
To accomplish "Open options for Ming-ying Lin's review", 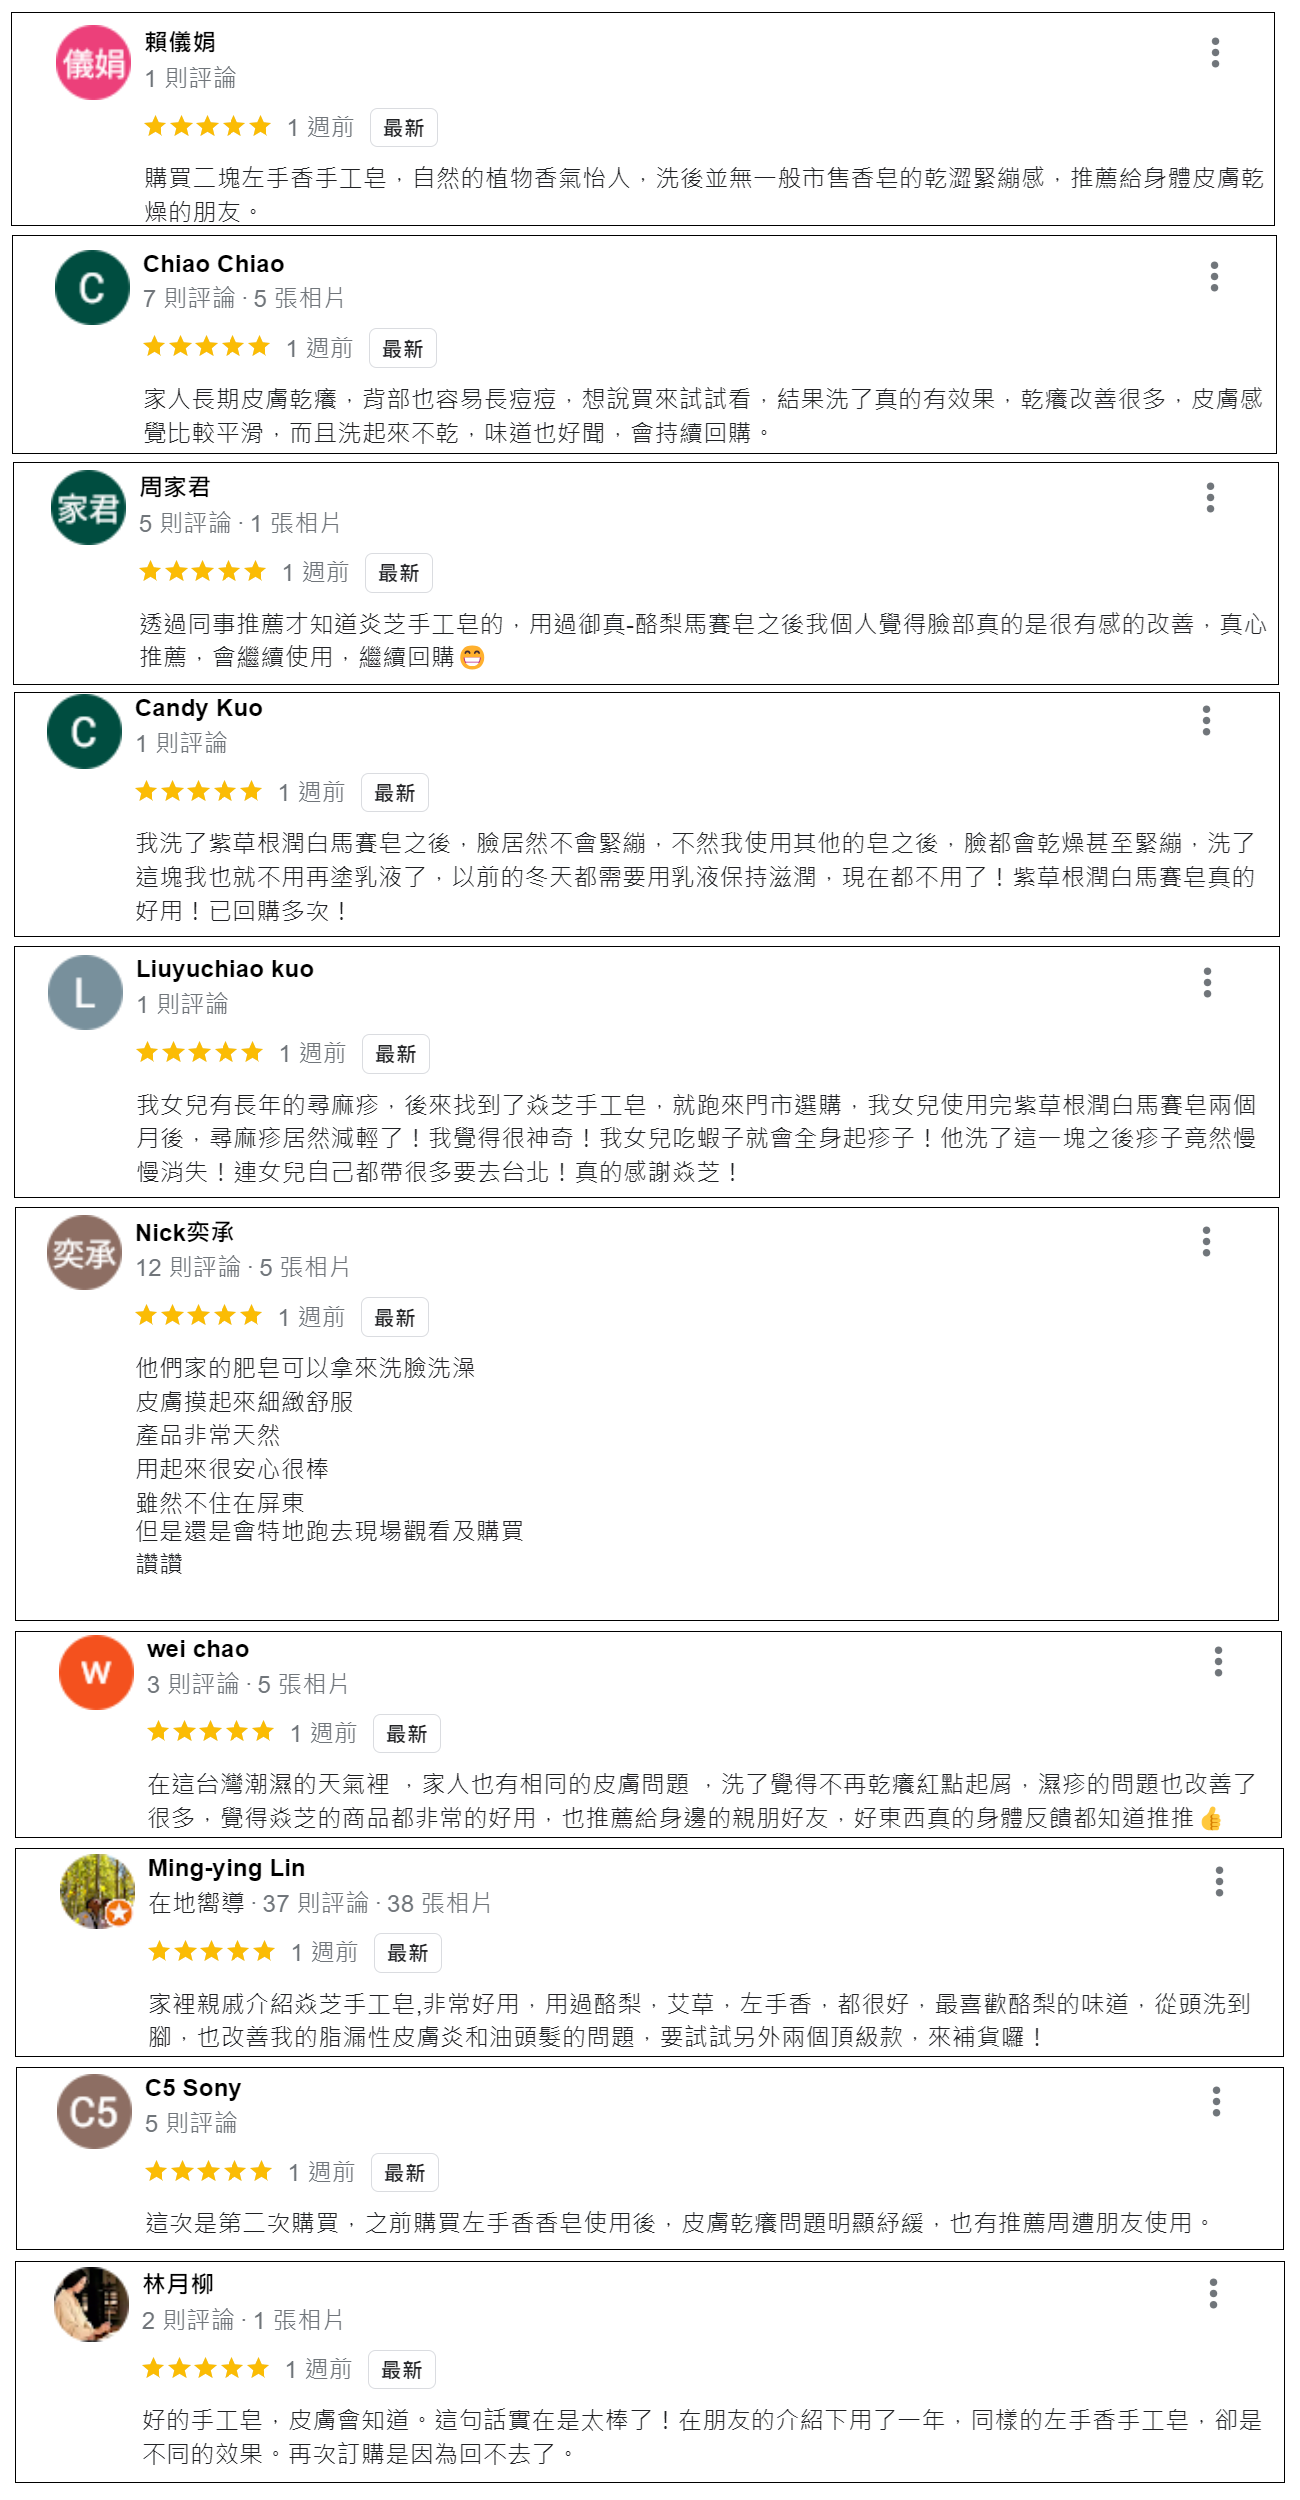I will coord(1219,1881).
